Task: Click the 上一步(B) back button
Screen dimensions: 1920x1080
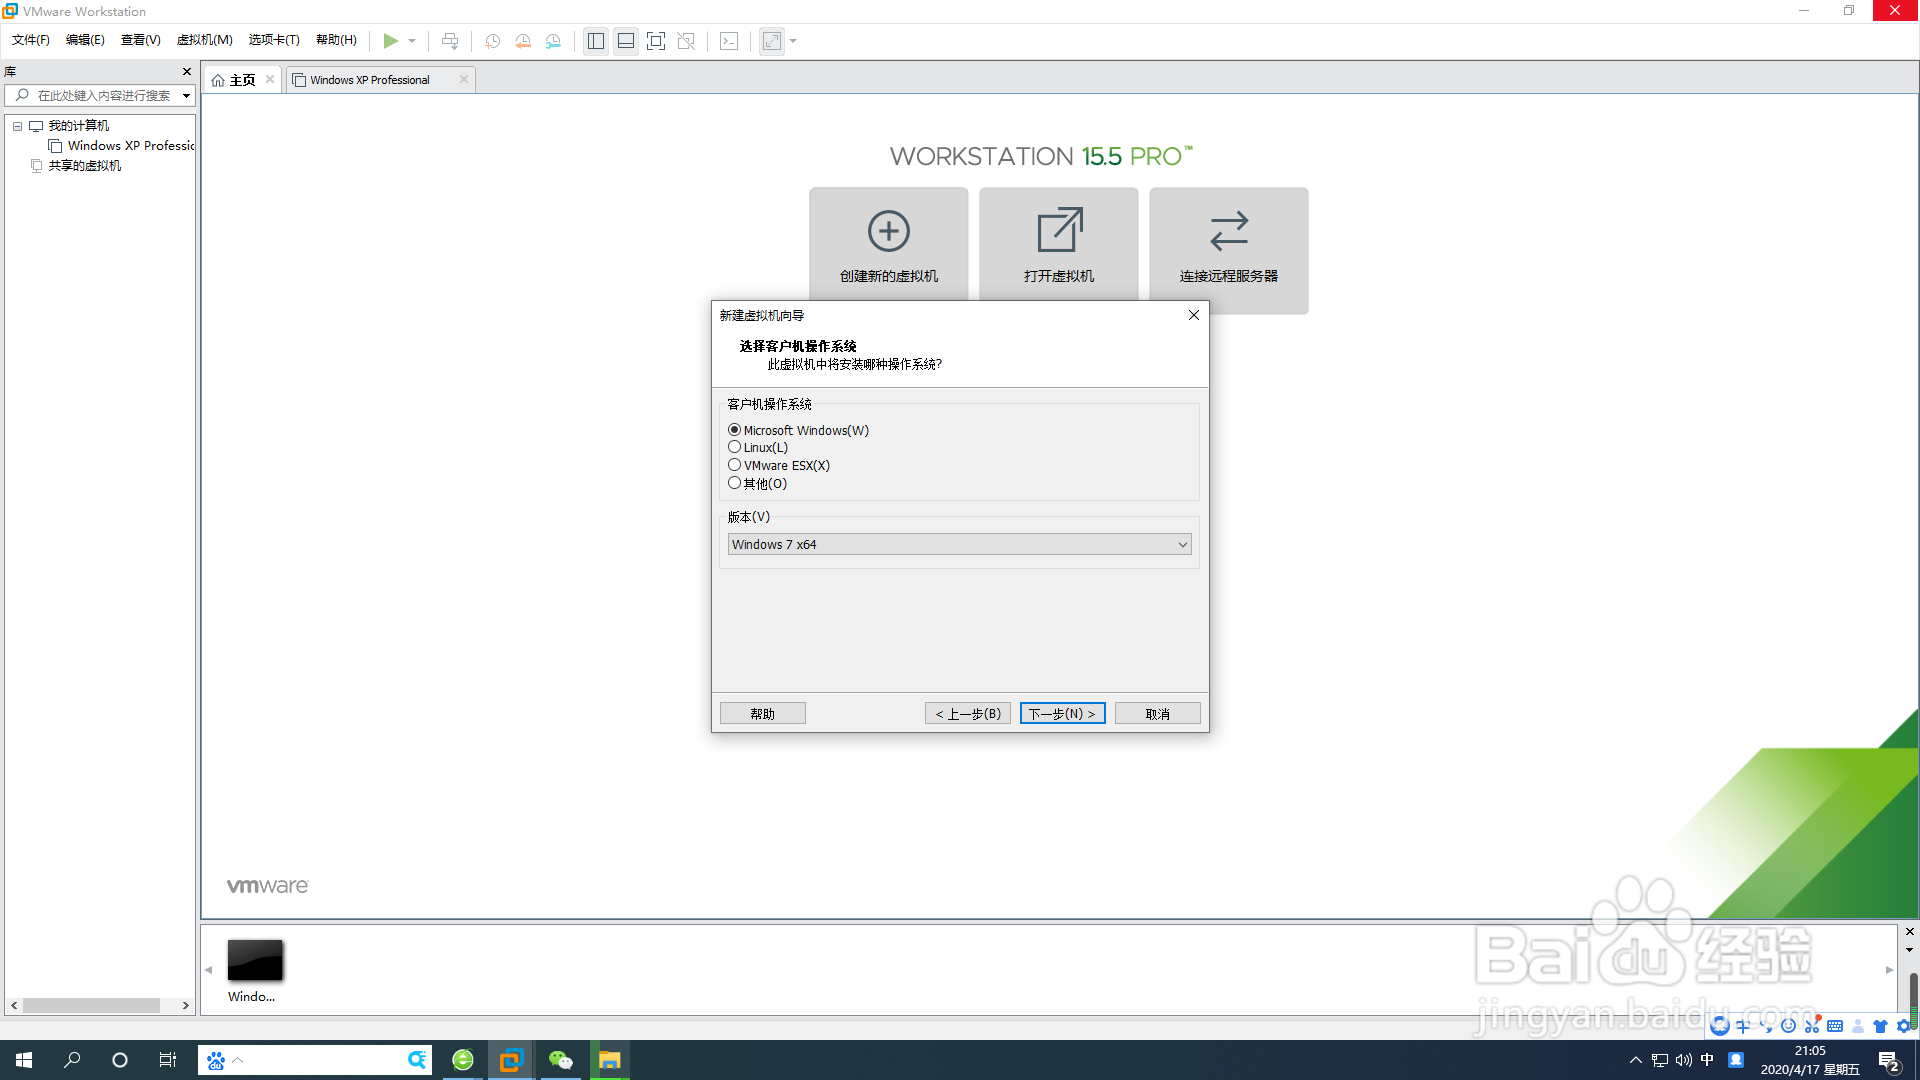Action: [967, 713]
